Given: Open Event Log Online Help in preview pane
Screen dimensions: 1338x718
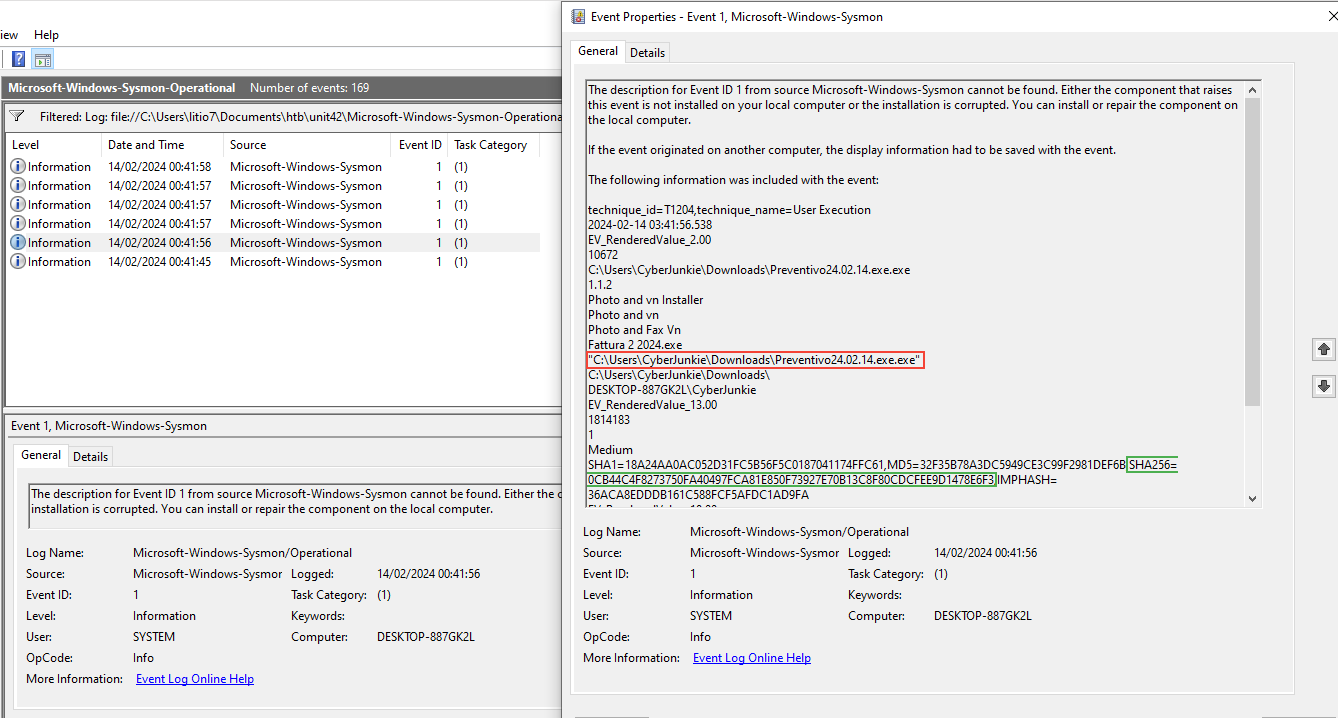Looking at the screenshot, I should pyautogui.click(x=195, y=679).
